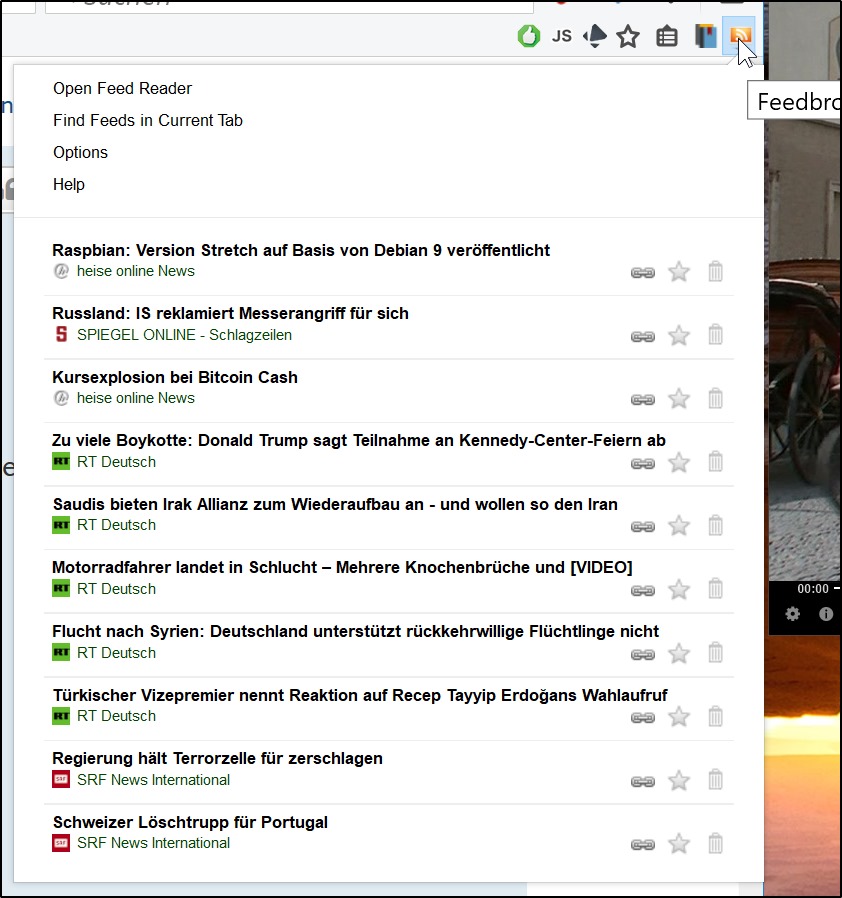Open the Options menu entry
Screen dimensions: 842x898
click(x=80, y=153)
